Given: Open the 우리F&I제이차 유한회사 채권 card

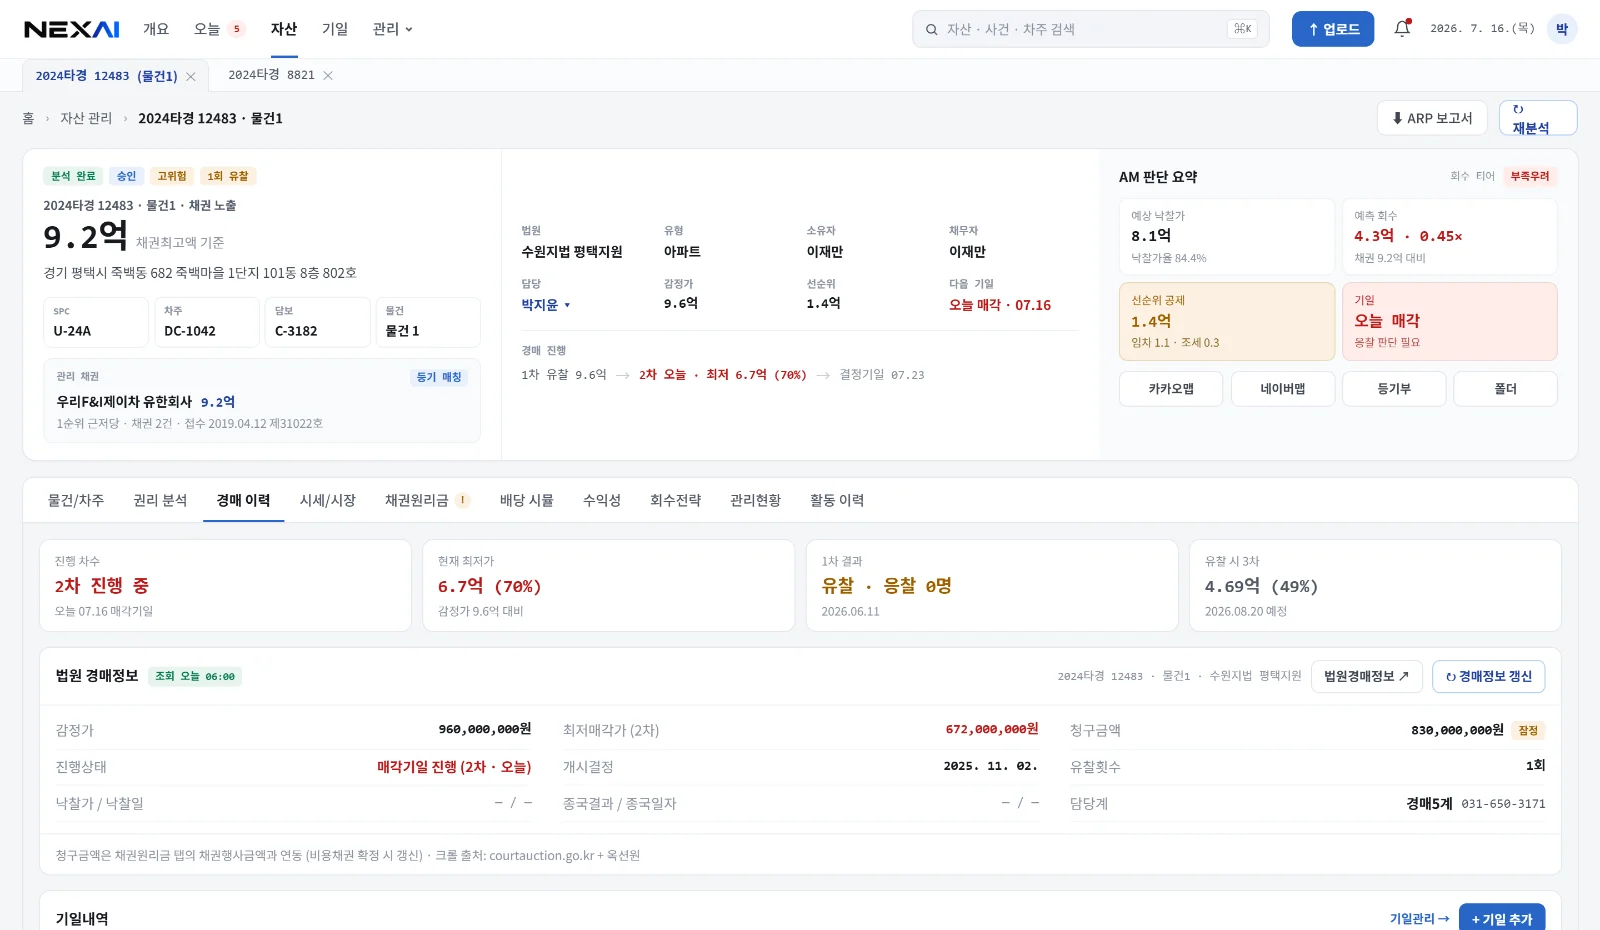Looking at the screenshot, I should coord(262,401).
